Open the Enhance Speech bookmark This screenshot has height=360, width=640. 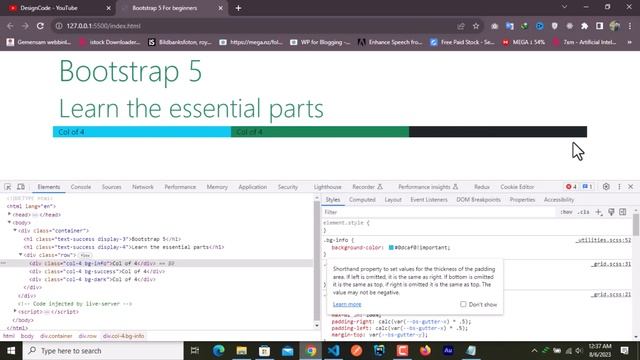tap(390, 42)
